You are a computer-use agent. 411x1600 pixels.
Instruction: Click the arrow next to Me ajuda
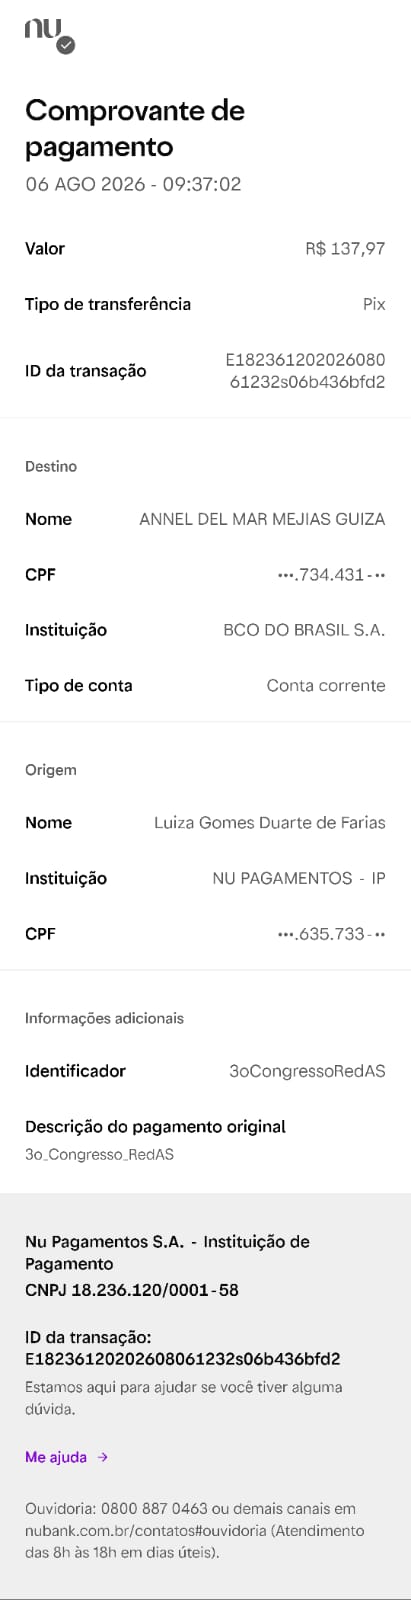point(102,1457)
